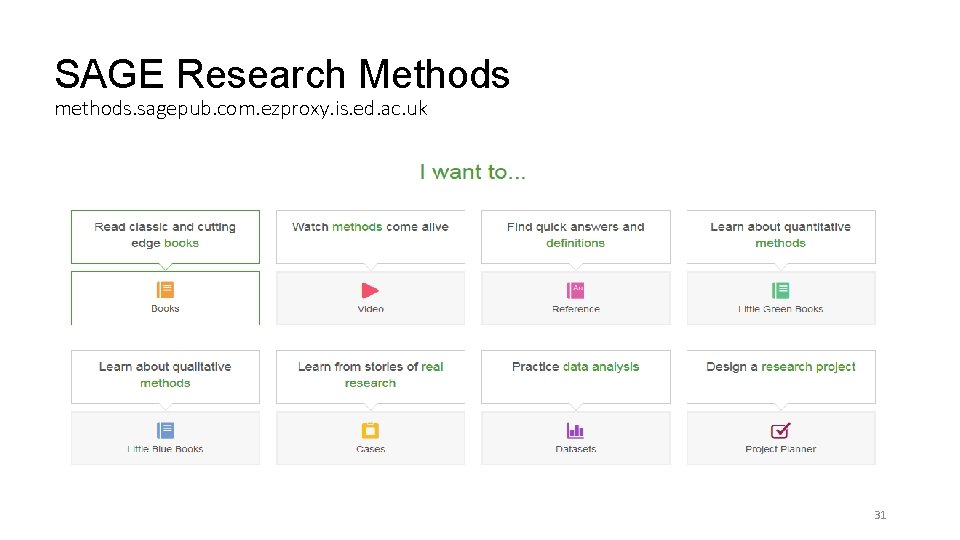
Task: Open 'Learn about qualitative methods' card
Action: [165, 377]
